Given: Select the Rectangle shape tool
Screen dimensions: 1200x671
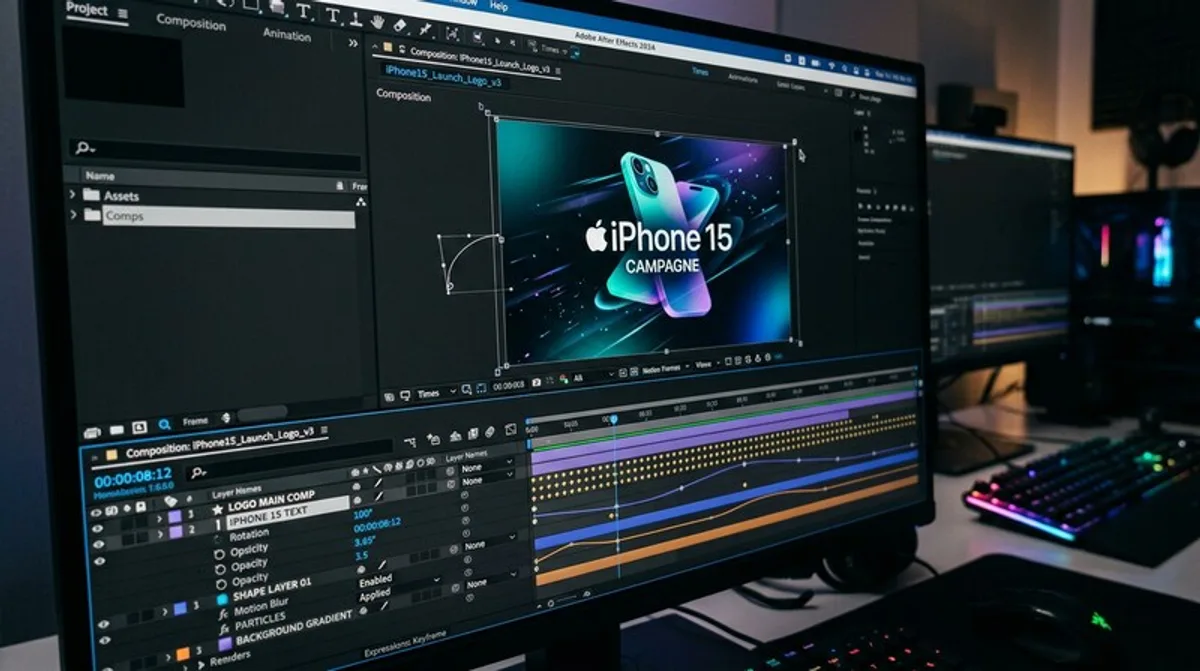Looking at the screenshot, I should [x=250, y=5].
